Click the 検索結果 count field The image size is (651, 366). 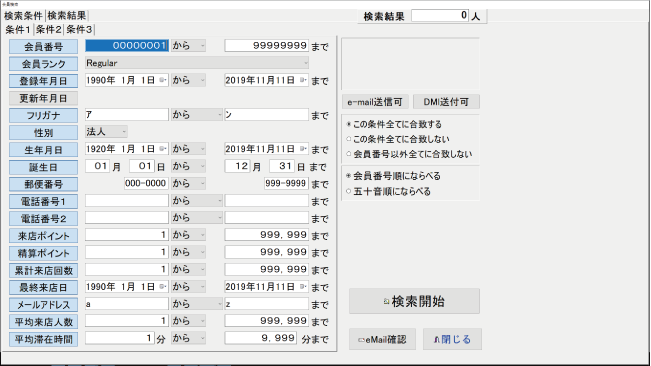pos(440,16)
